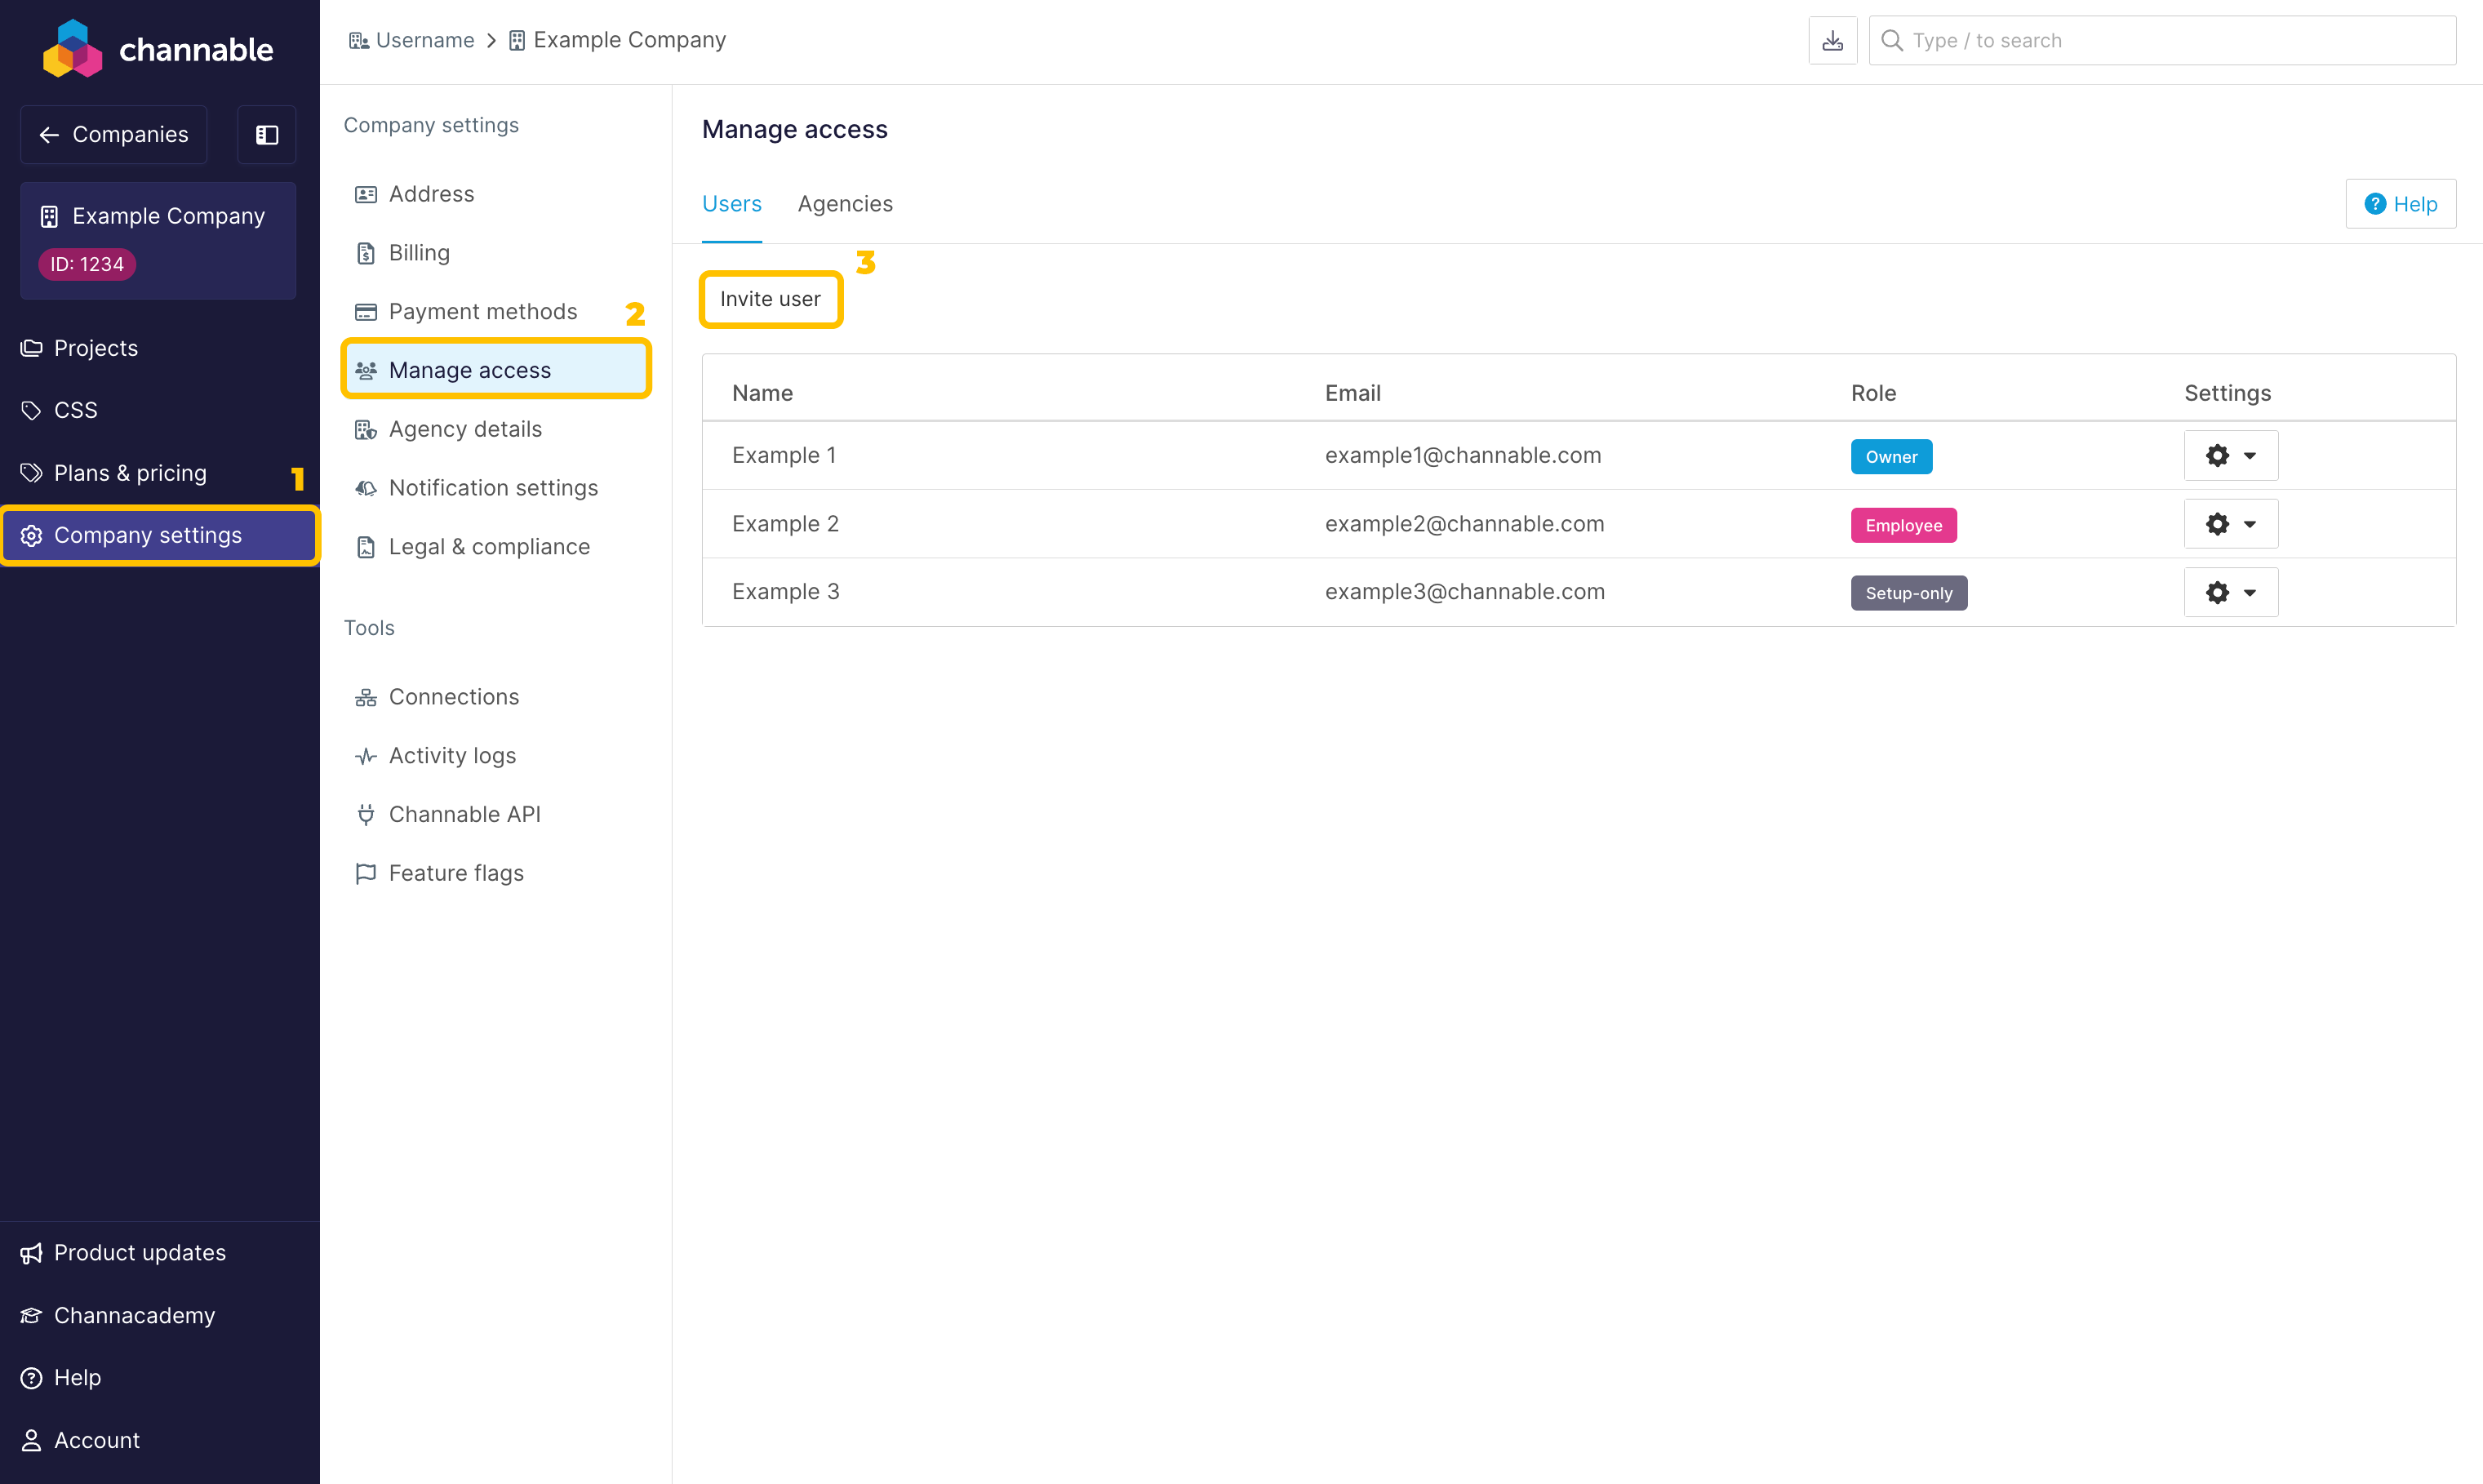Click the channable logo

click(158, 49)
